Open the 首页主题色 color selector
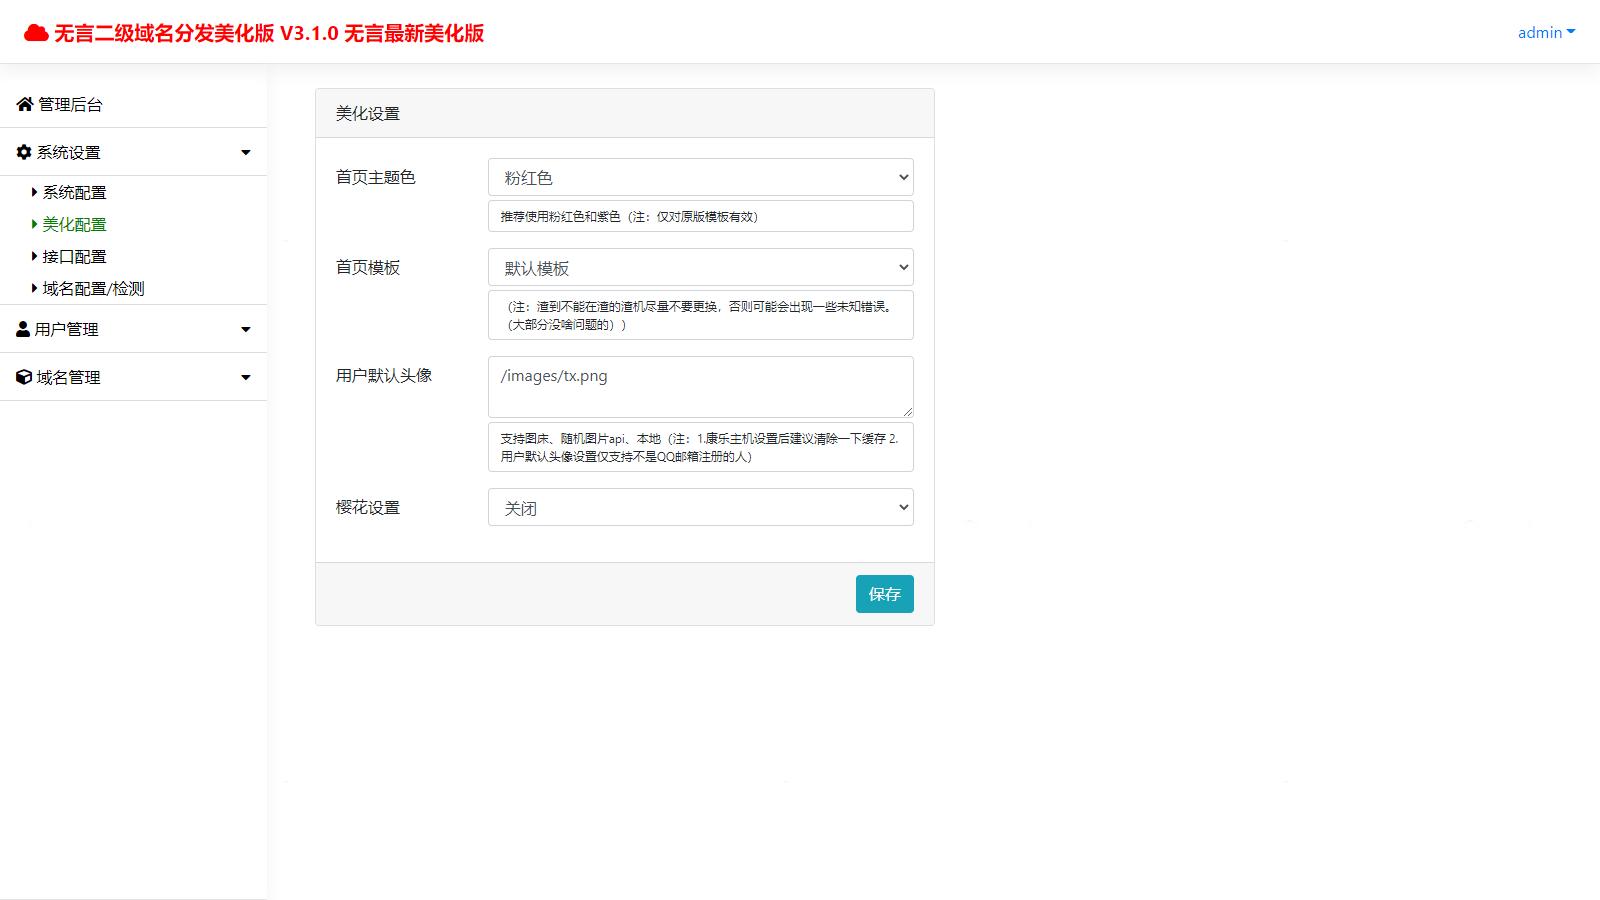The height and width of the screenshot is (900, 1600). (x=700, y=177)
